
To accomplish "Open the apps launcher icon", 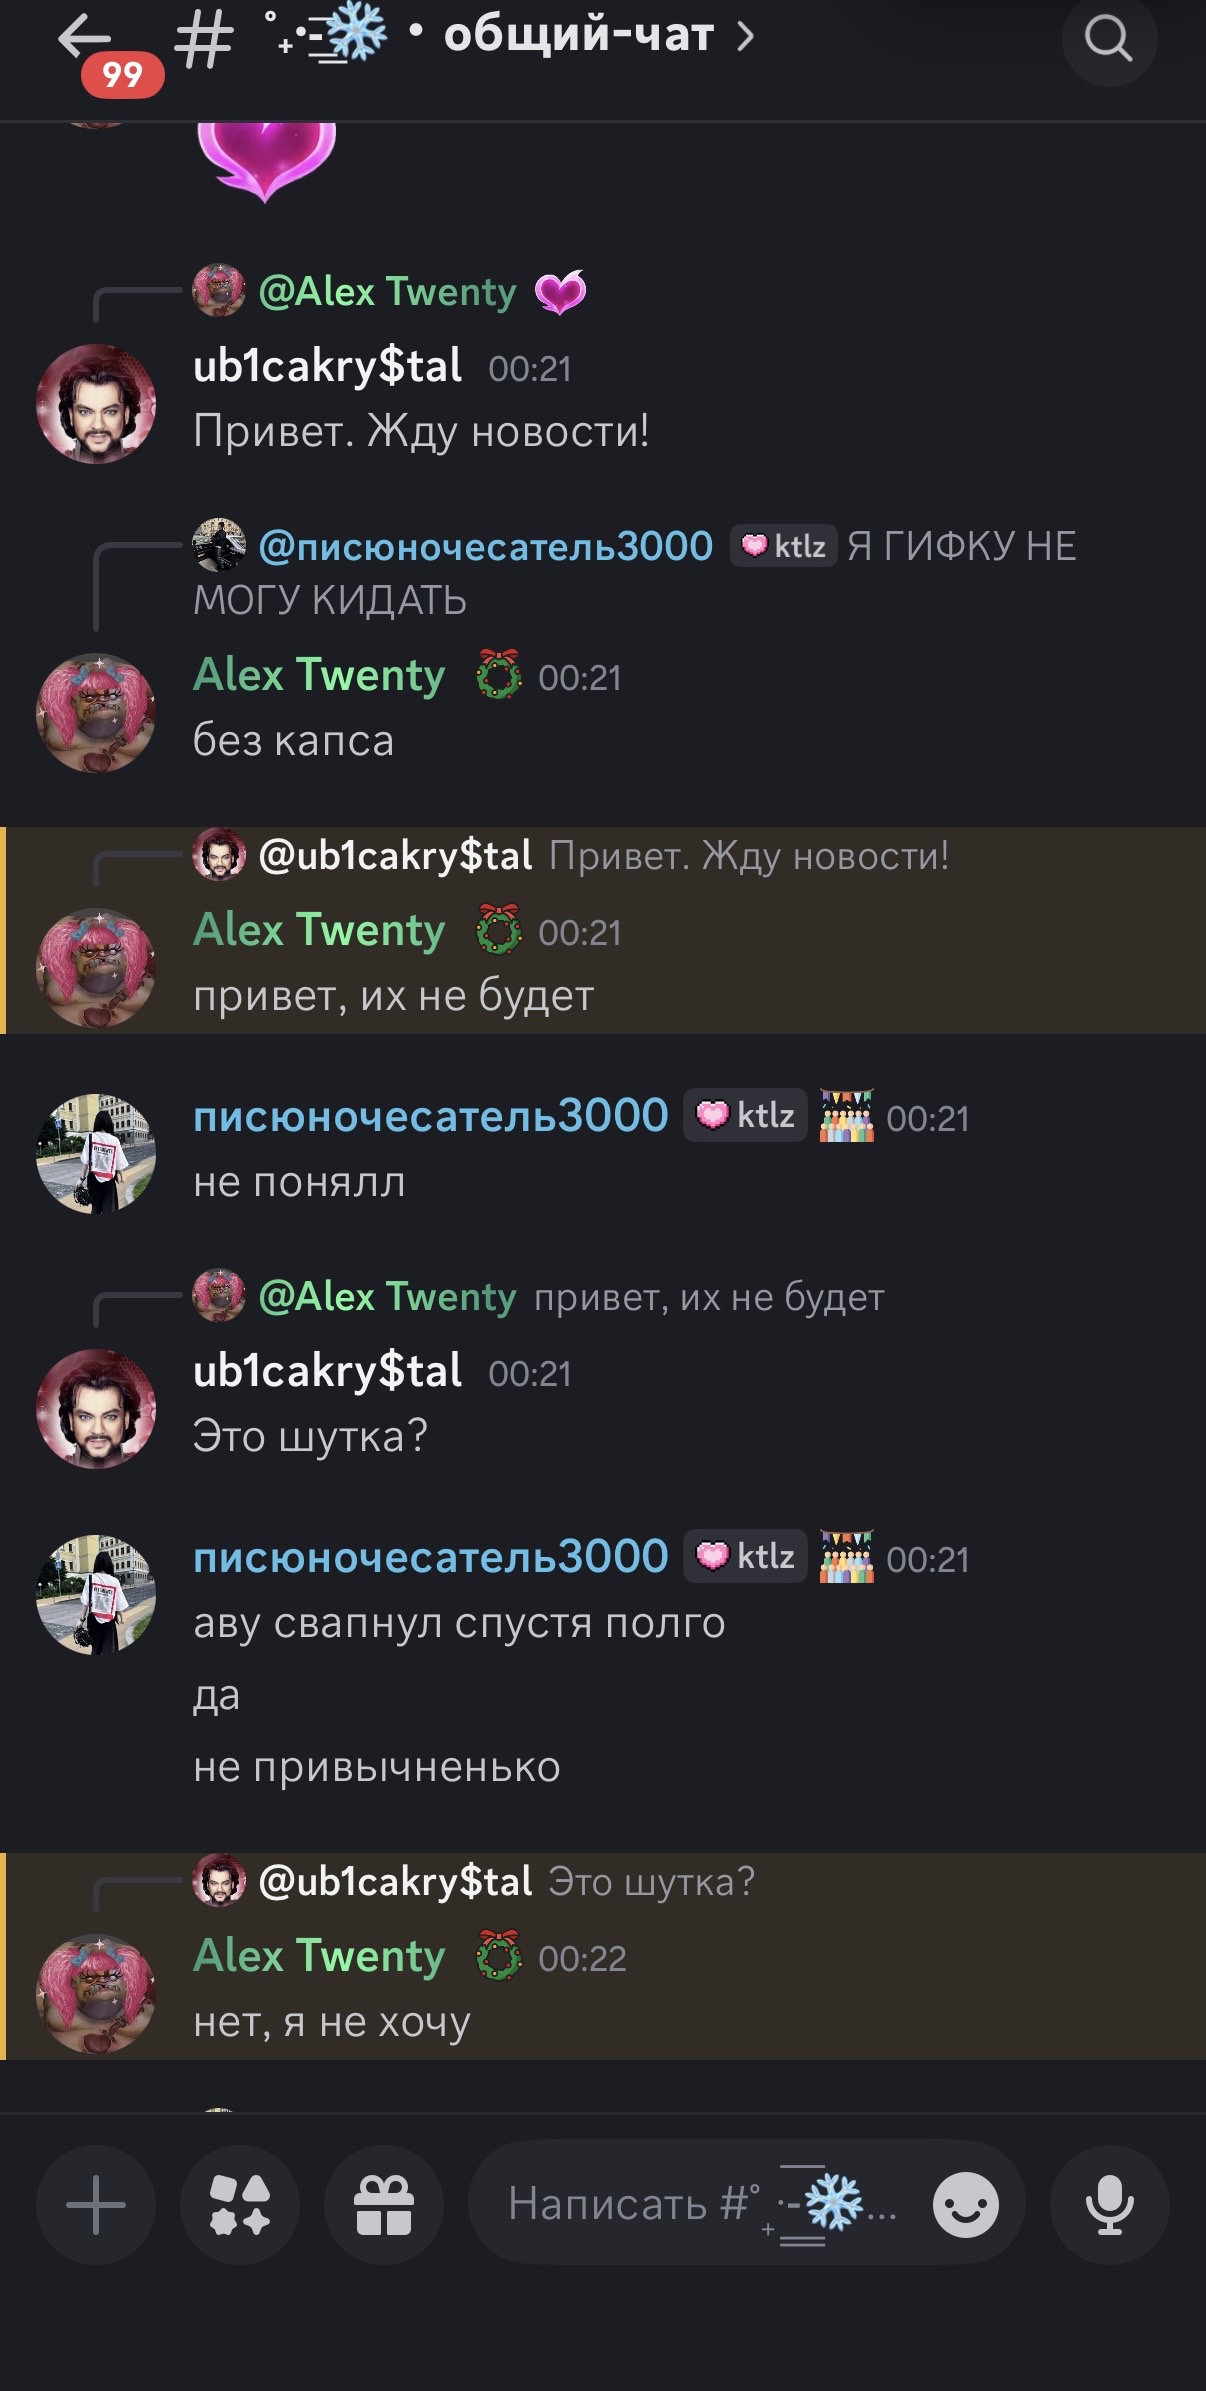I will click(240, 2205).
